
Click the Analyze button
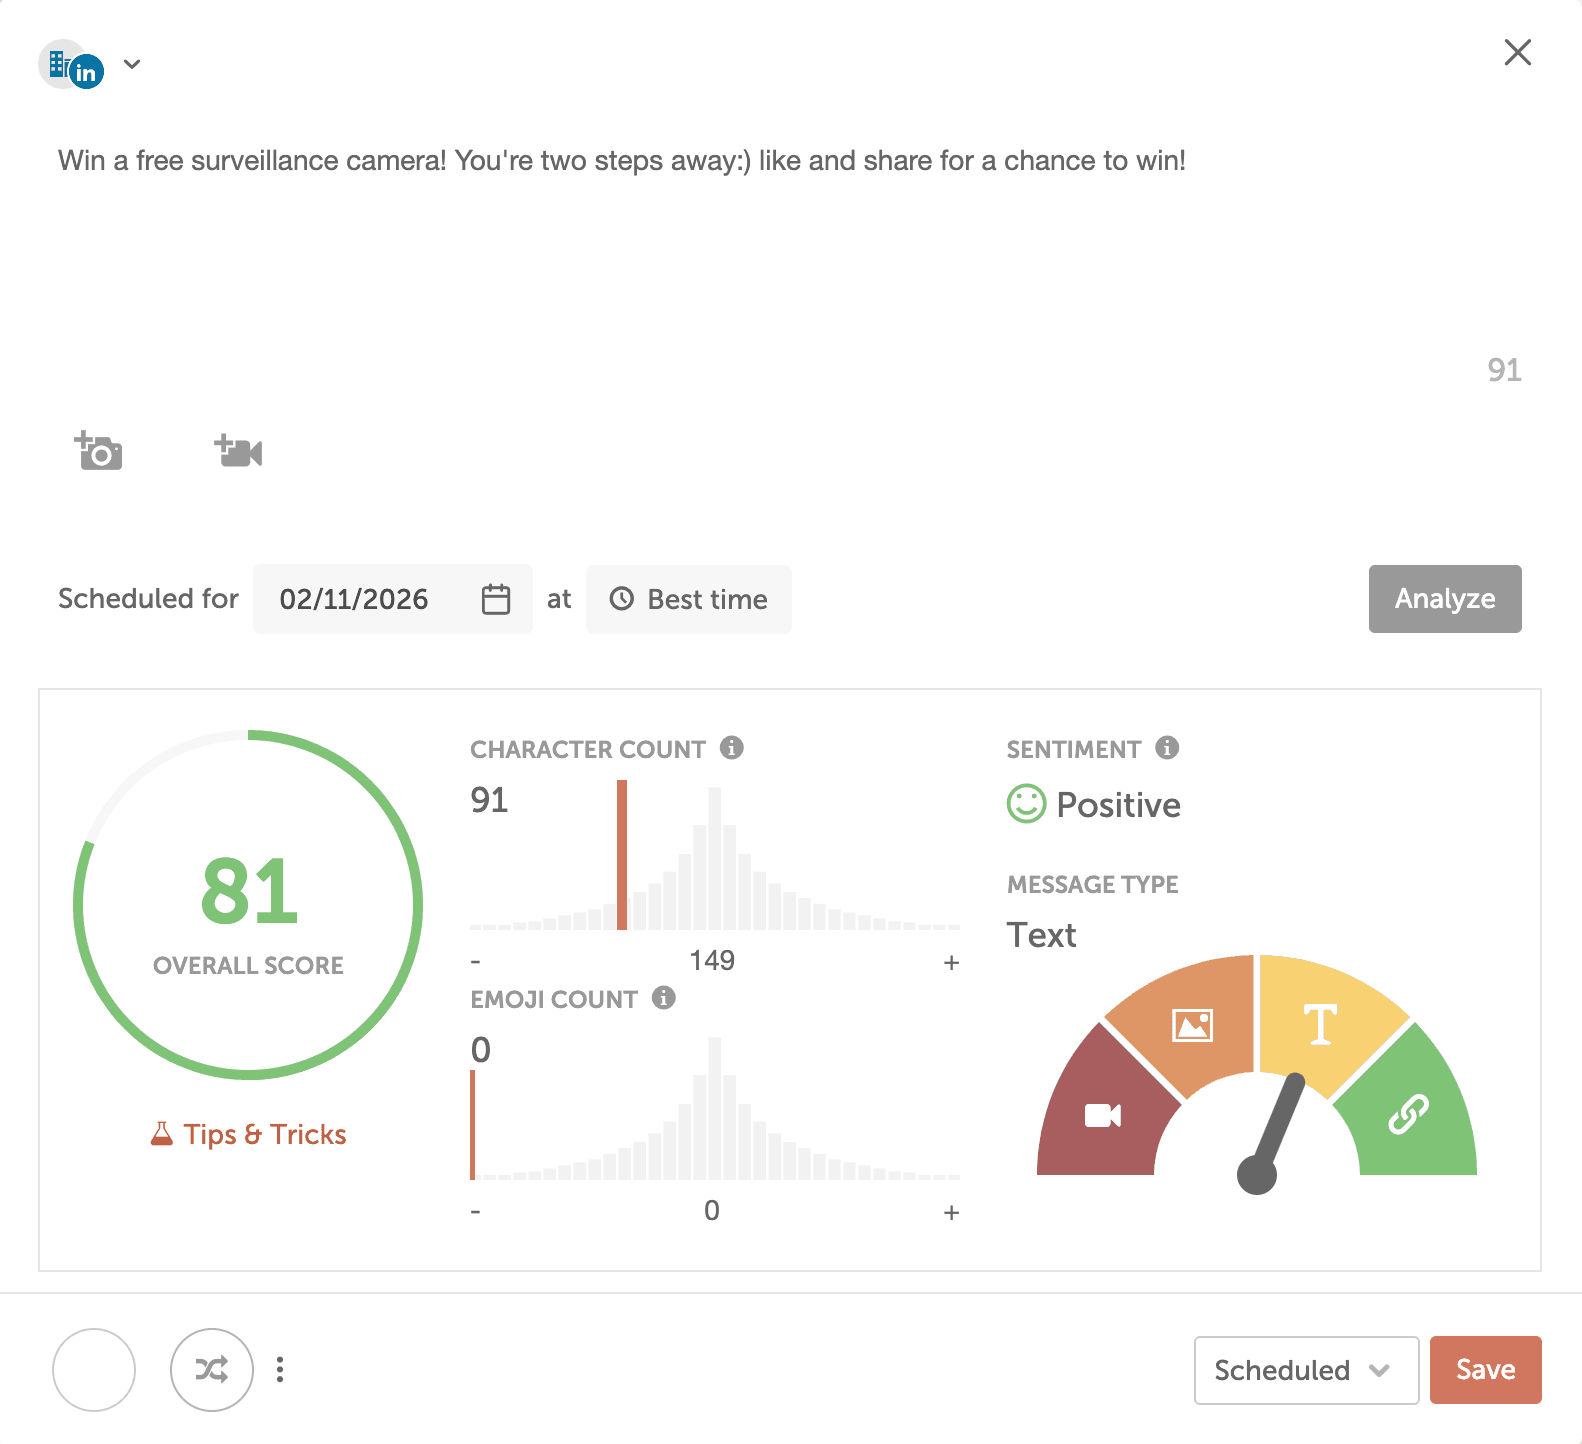(1445, 599)
